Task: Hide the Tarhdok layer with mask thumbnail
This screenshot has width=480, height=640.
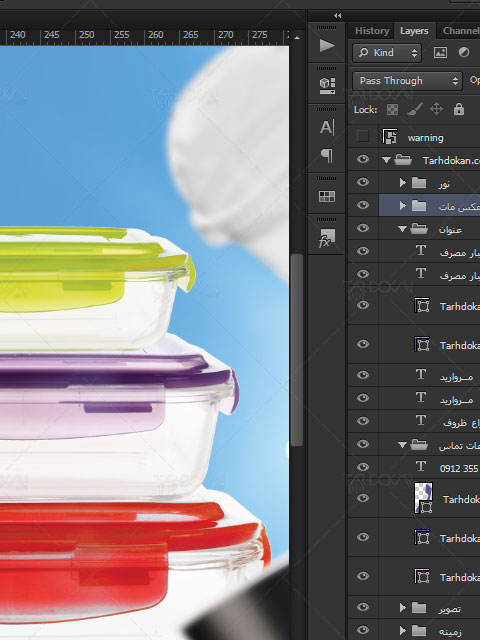Action: click(x=362, y=498)
